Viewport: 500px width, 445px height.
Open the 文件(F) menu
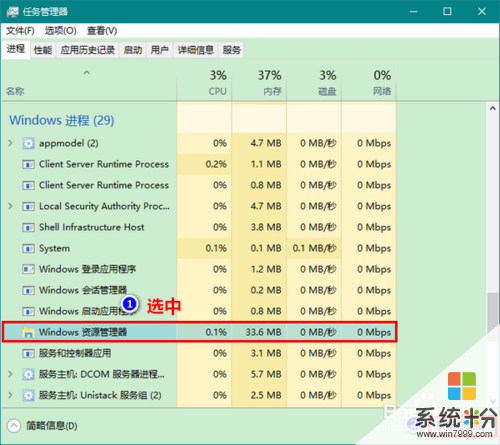(x=20, y=31)
